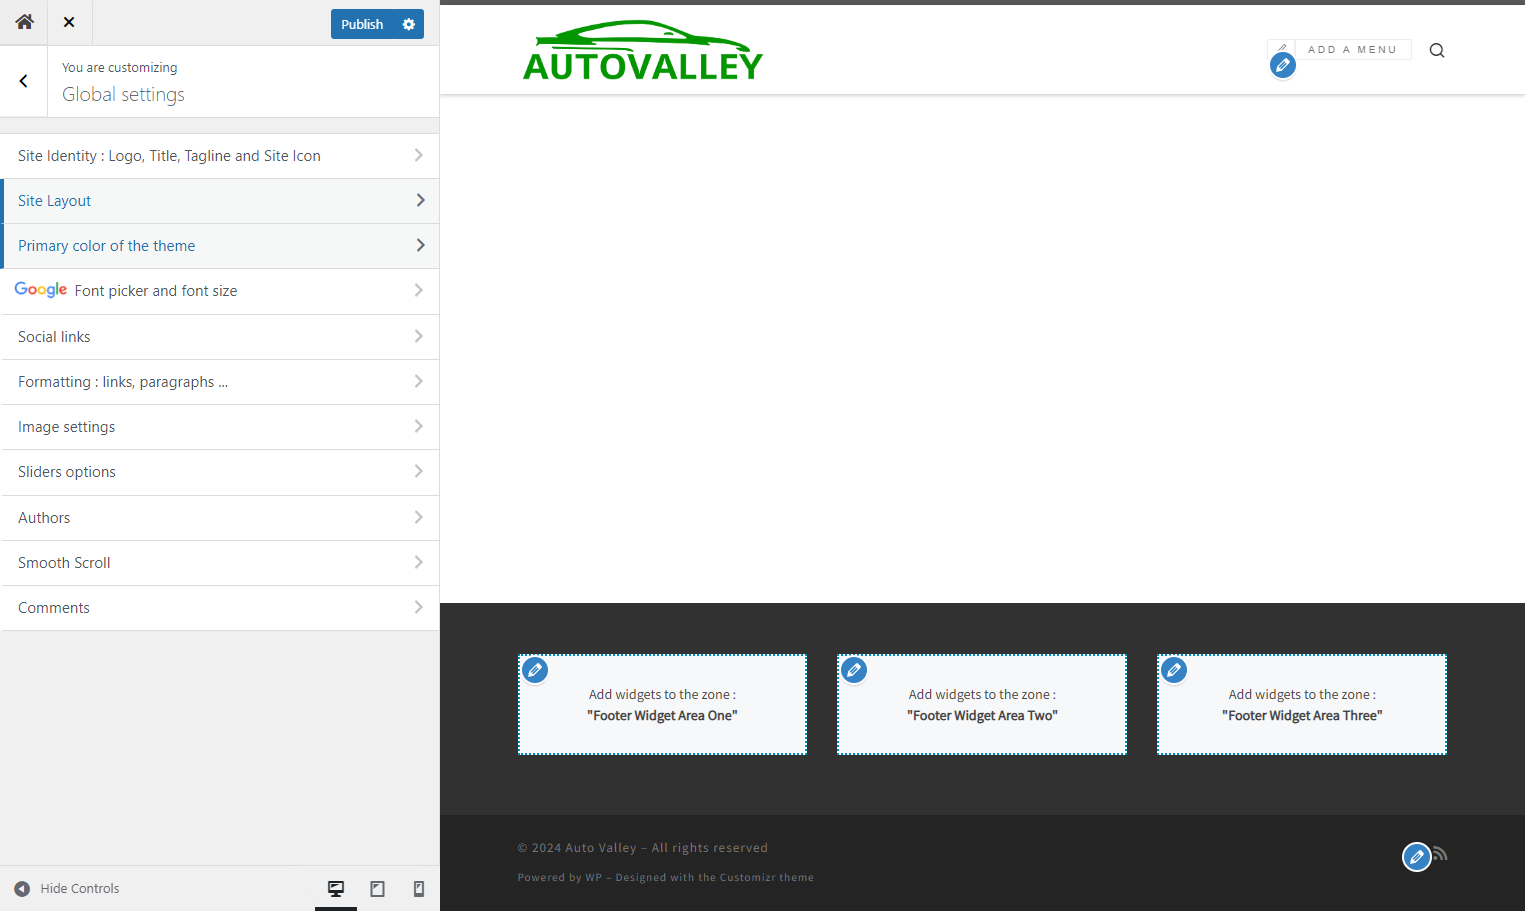The width and height of the screenshot is (1525, 911).
Task: Click the Auto Valley footer copyright link
Action: tap(601, 848)
